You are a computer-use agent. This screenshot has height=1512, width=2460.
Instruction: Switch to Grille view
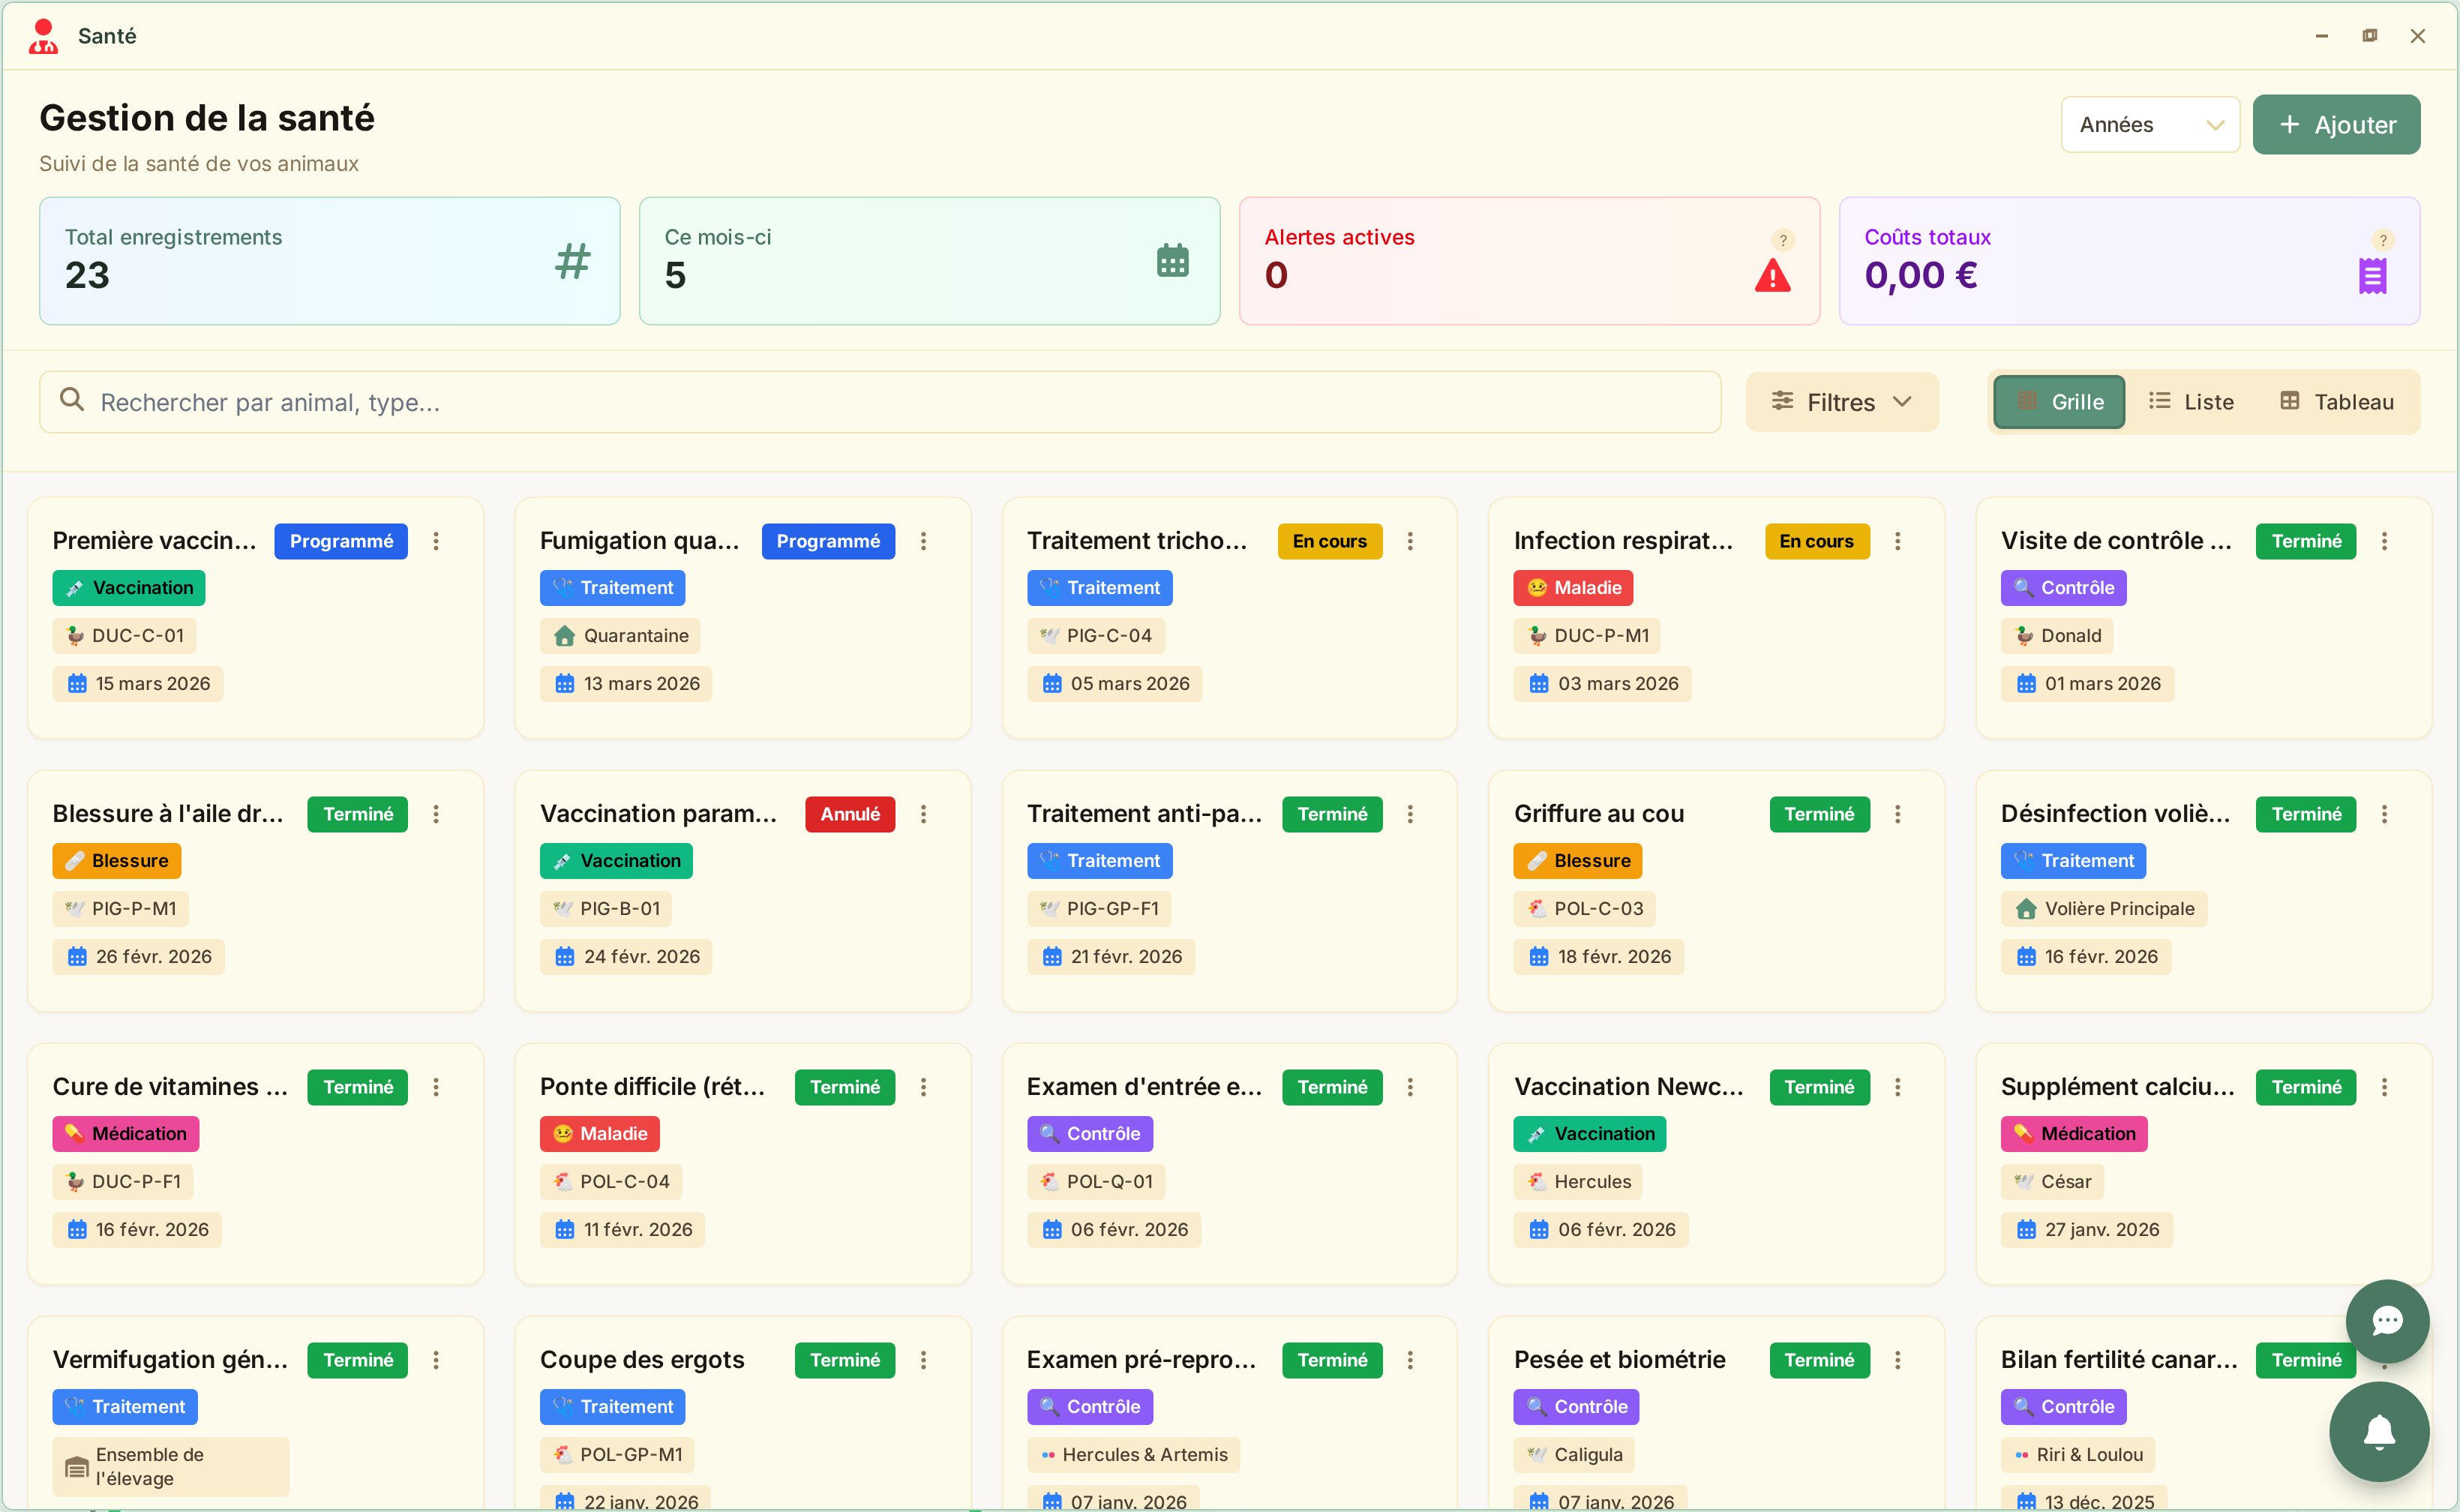coord(2059,402)
